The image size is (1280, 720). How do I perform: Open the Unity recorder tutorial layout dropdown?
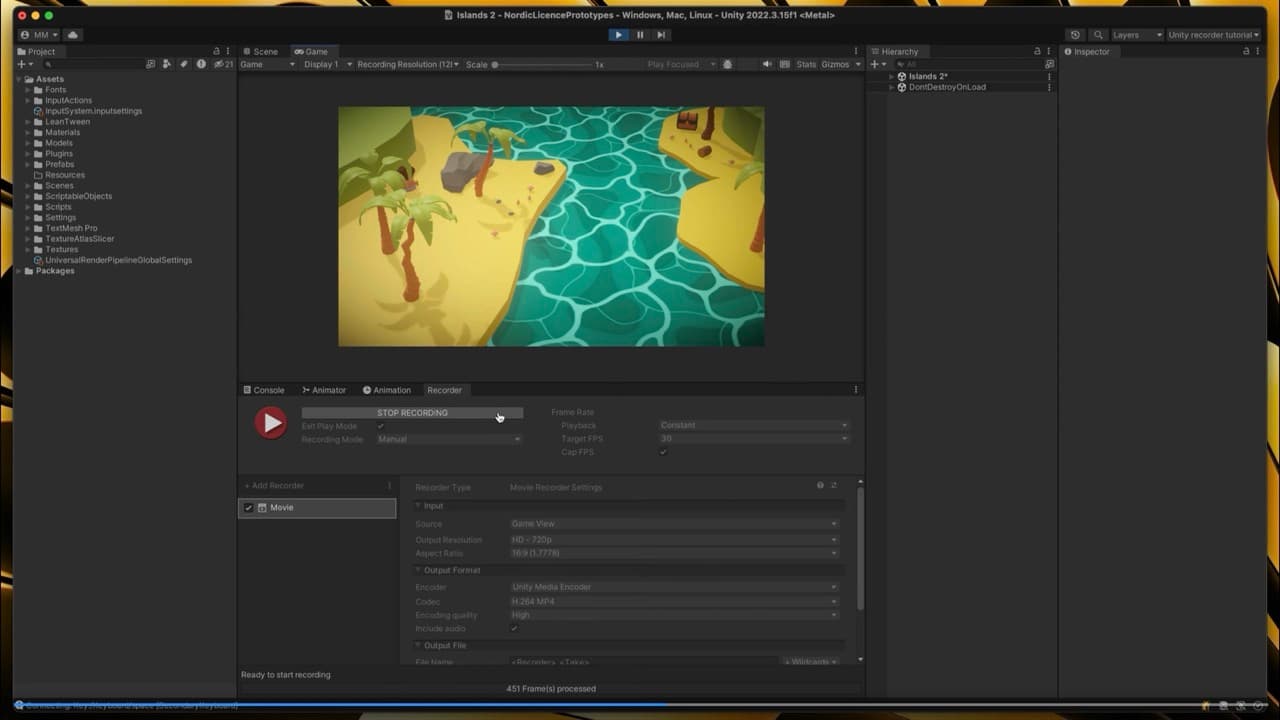pyautogui.click(x=1213, y=35)
